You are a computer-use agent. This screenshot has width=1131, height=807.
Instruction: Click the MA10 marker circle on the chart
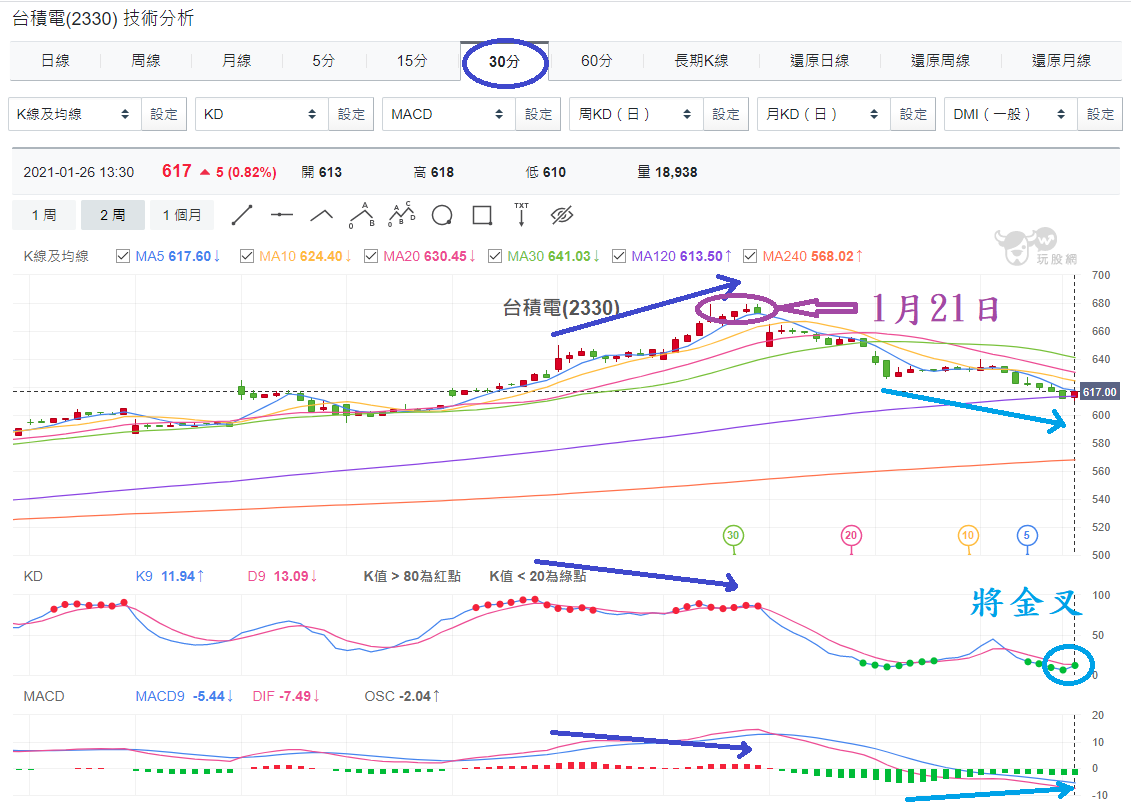click(968, 535)
